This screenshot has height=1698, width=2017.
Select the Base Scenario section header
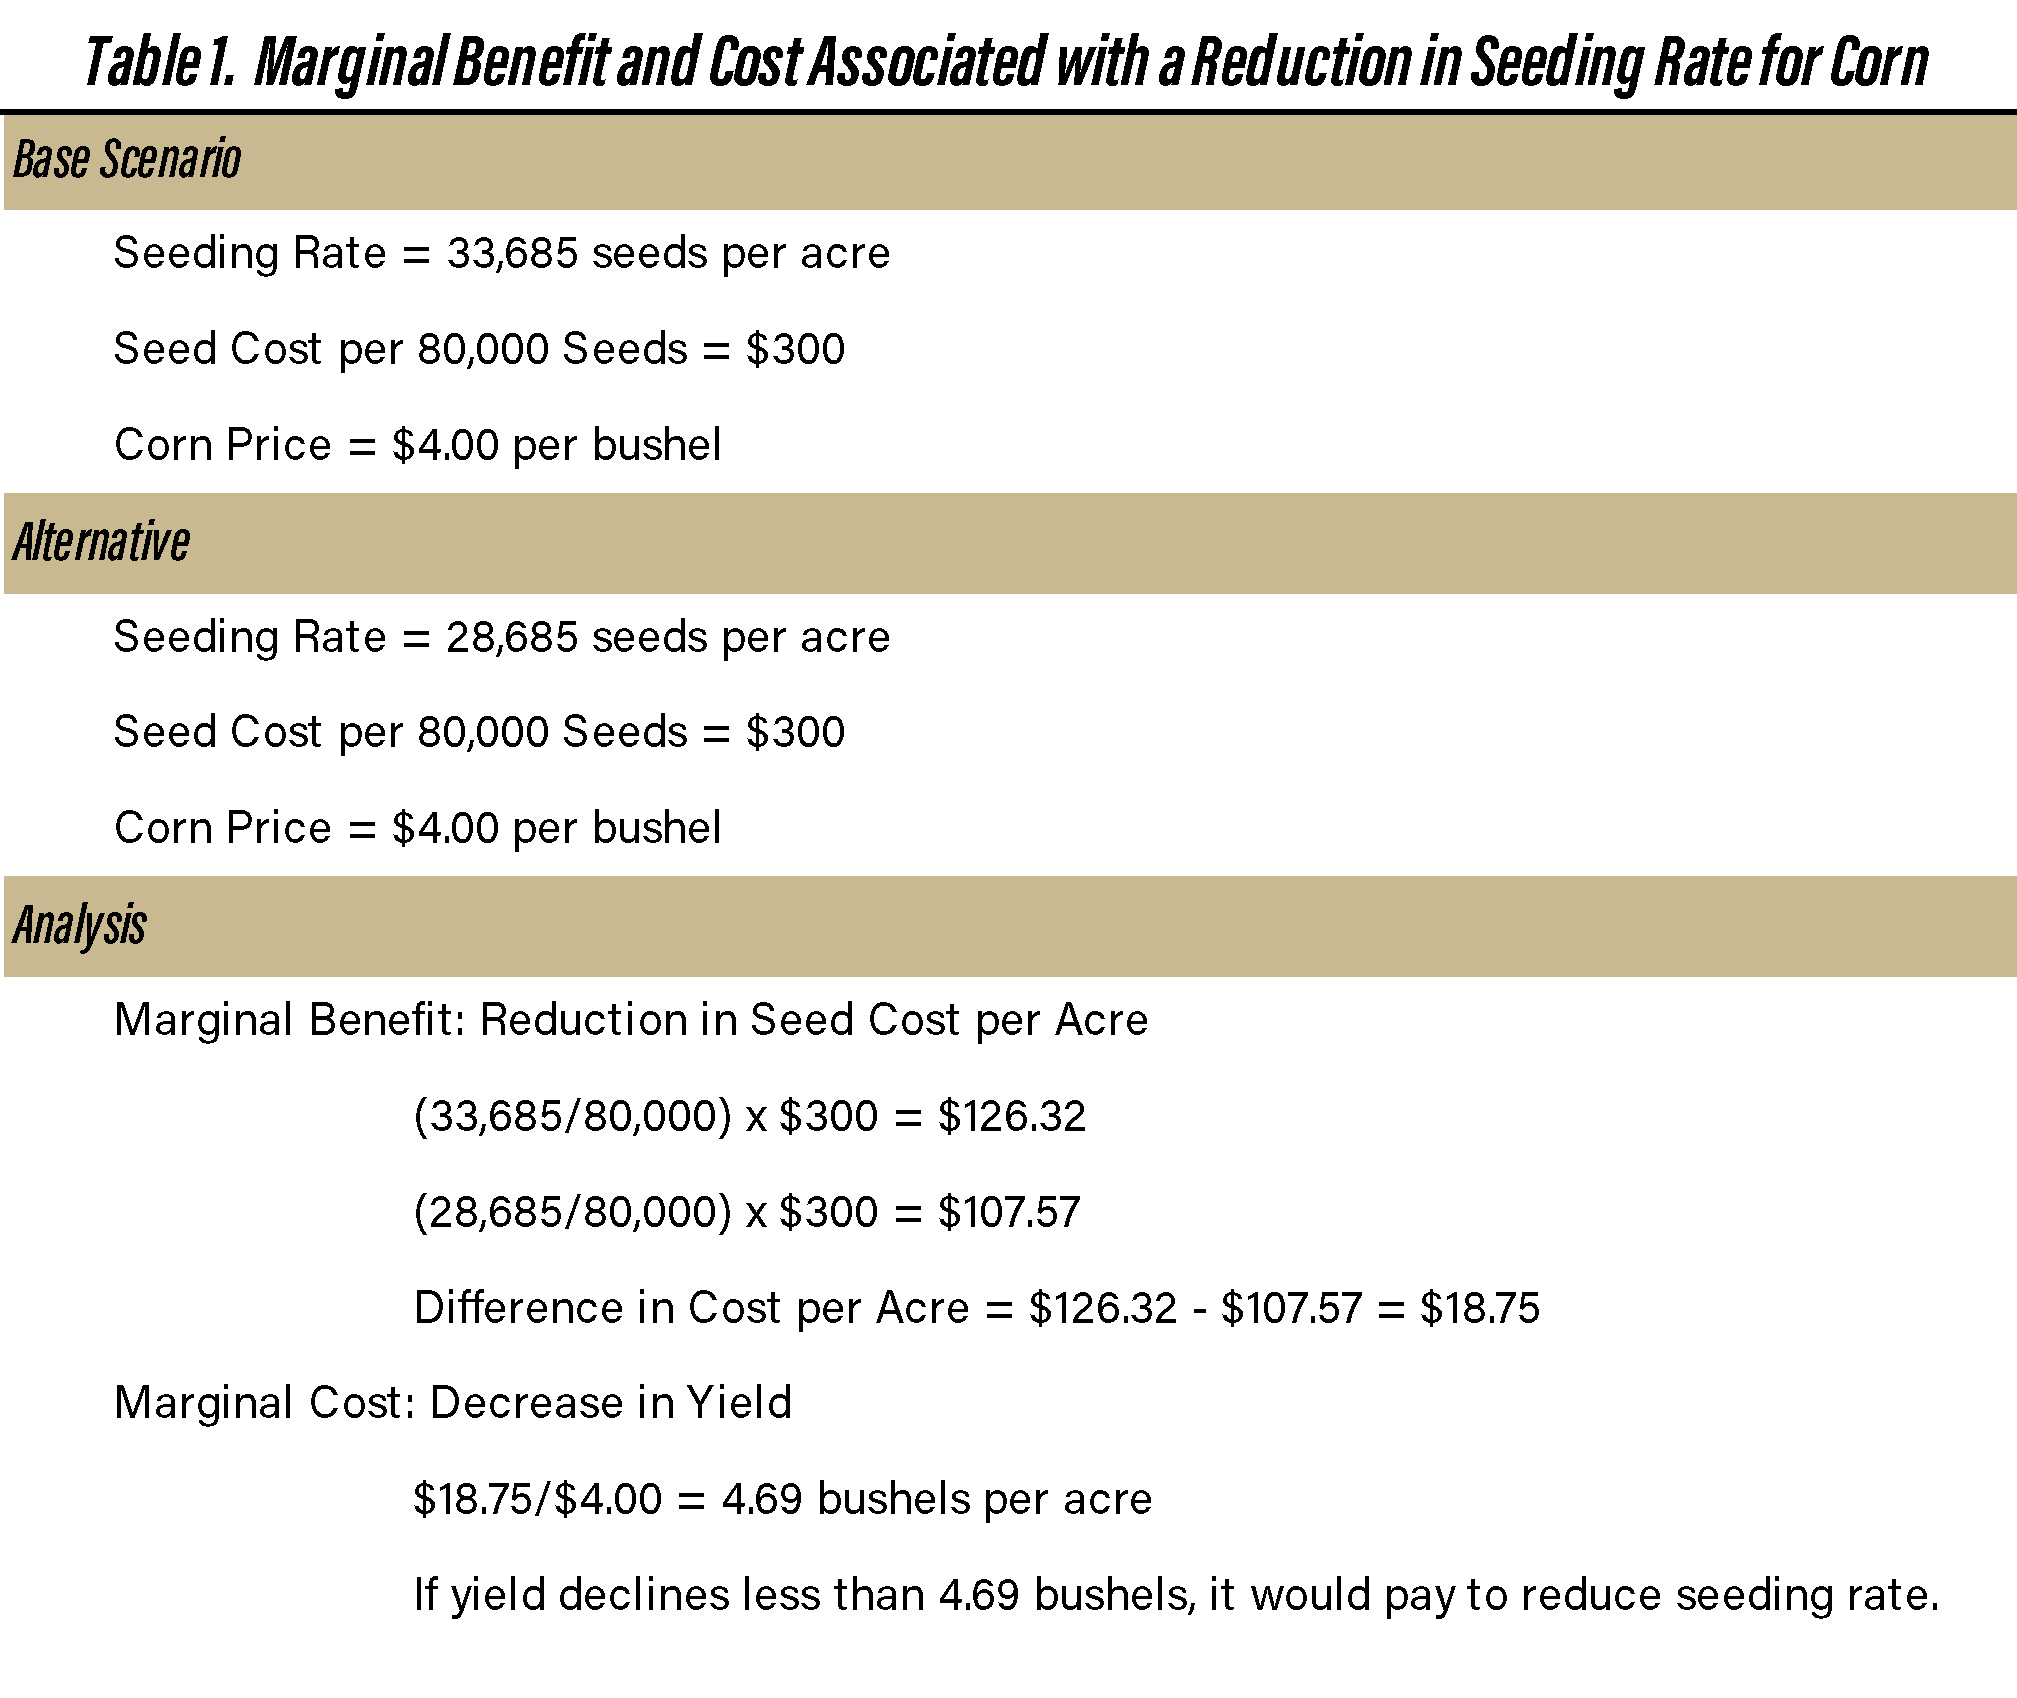pyautogui.click(x=127, y=160)
